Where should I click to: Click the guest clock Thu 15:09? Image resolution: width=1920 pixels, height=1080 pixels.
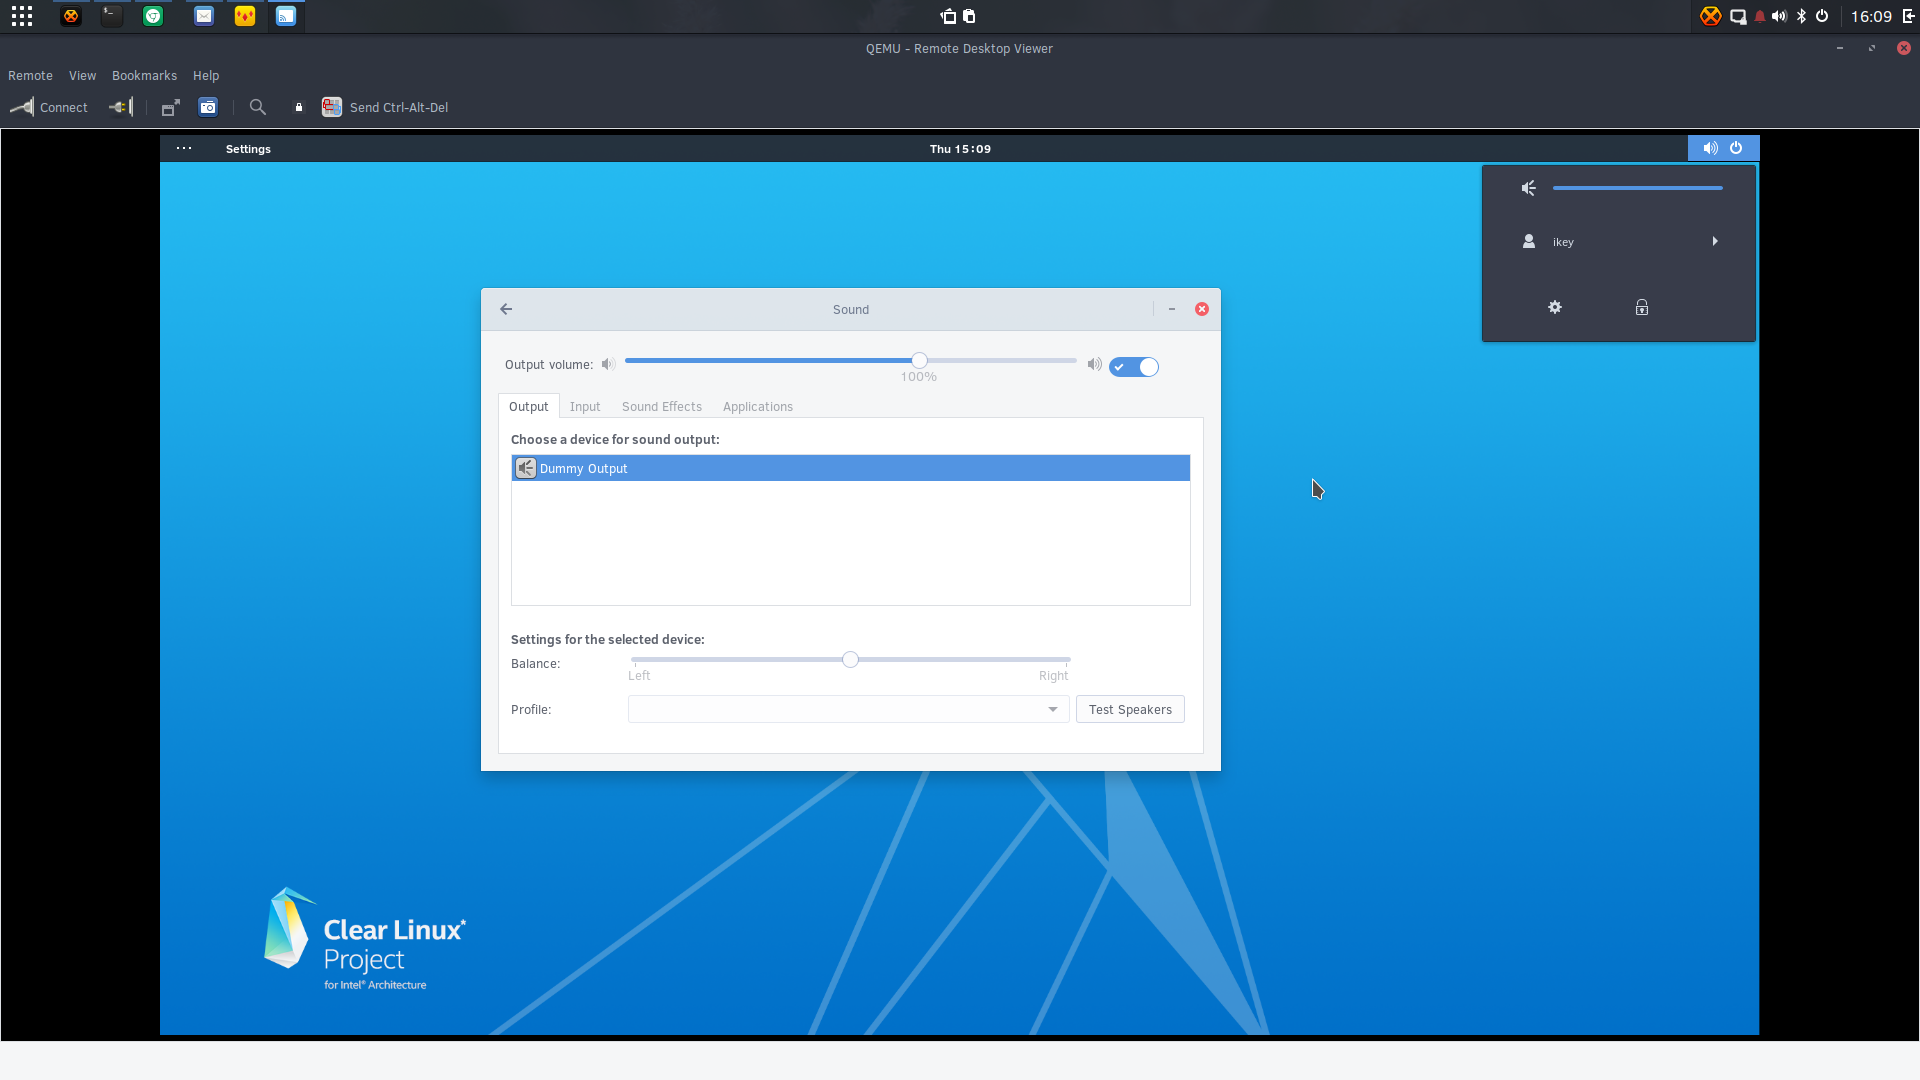click(x=960, y=149)
